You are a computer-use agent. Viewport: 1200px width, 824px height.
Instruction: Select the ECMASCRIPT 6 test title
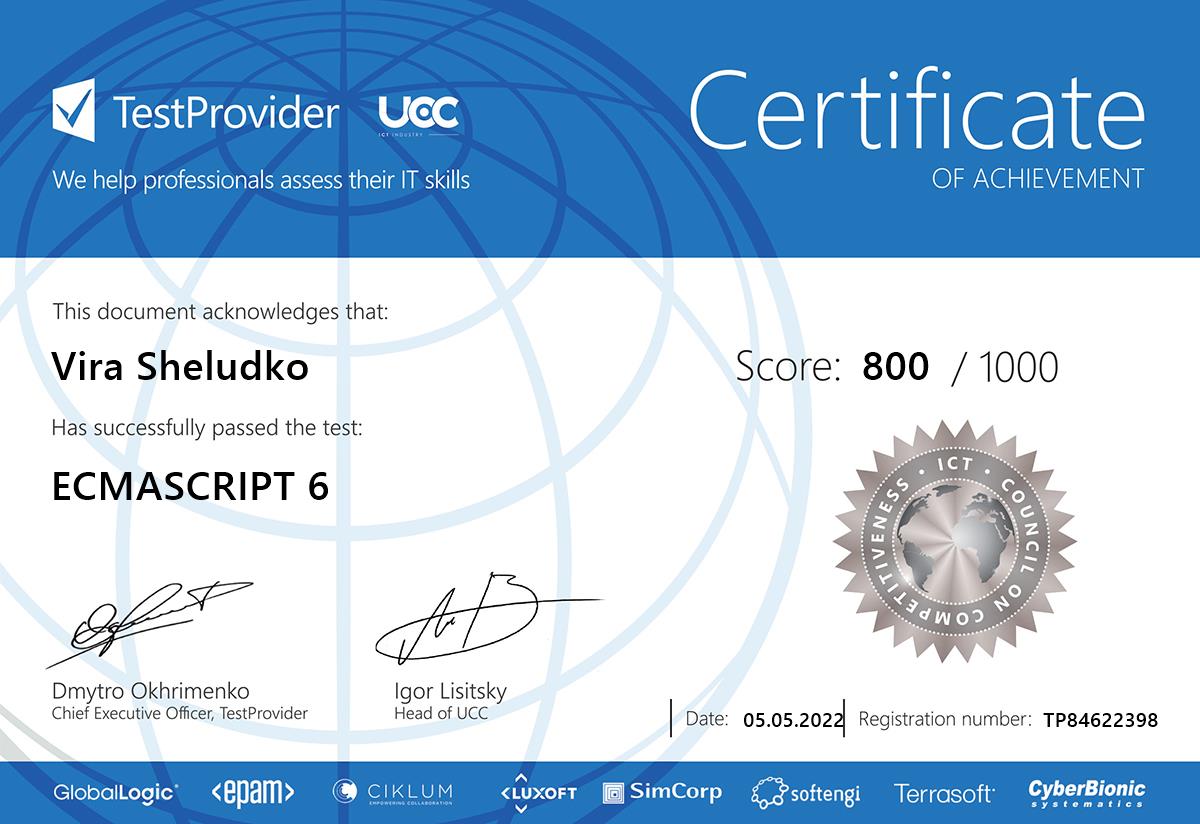pos(190,487)
